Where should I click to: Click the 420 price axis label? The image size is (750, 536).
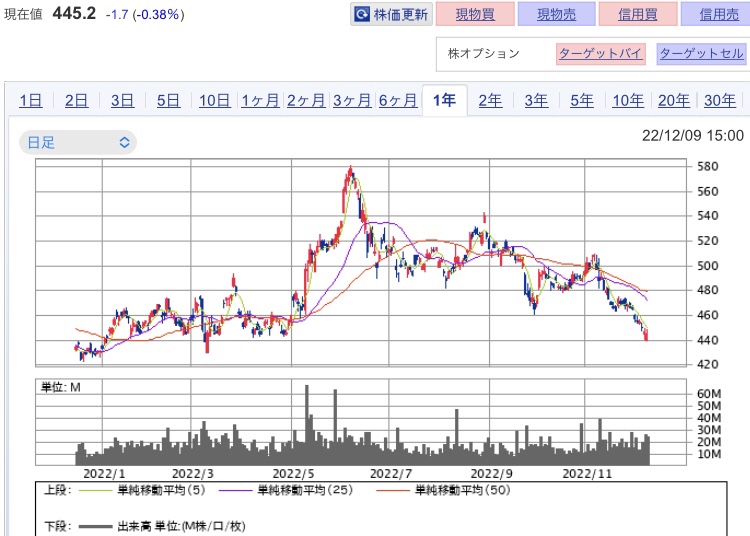pyautogui.click(x=707, y=364)
